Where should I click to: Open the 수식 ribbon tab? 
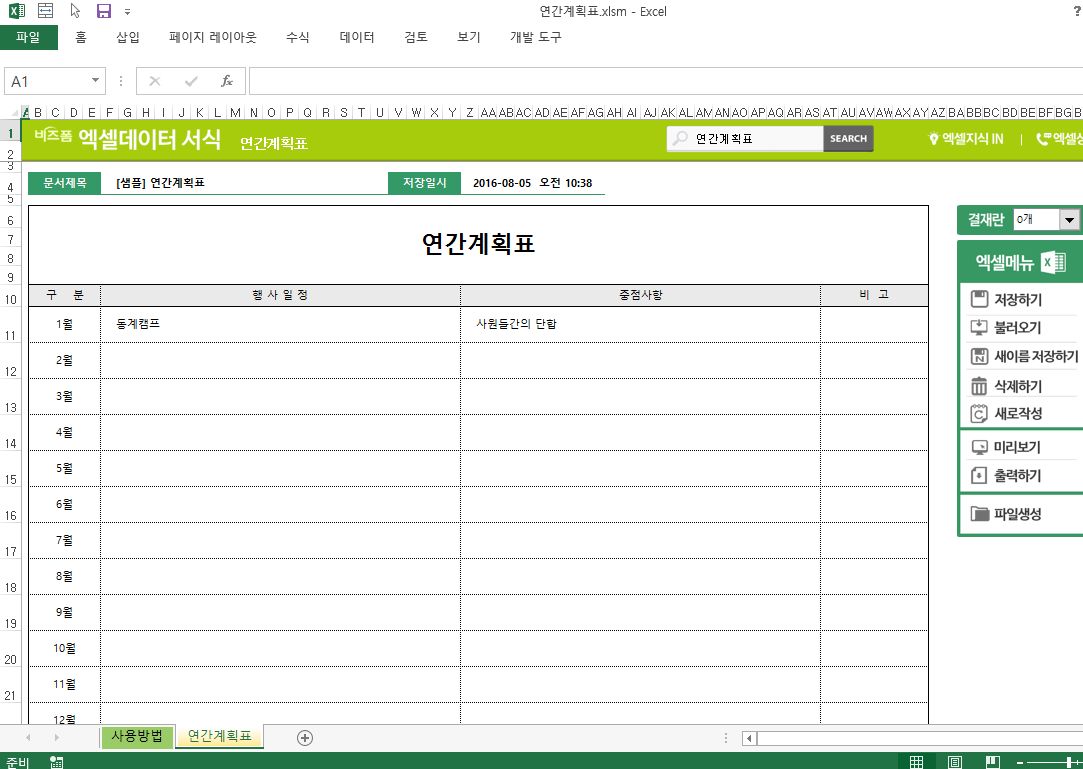coord(298,37)
